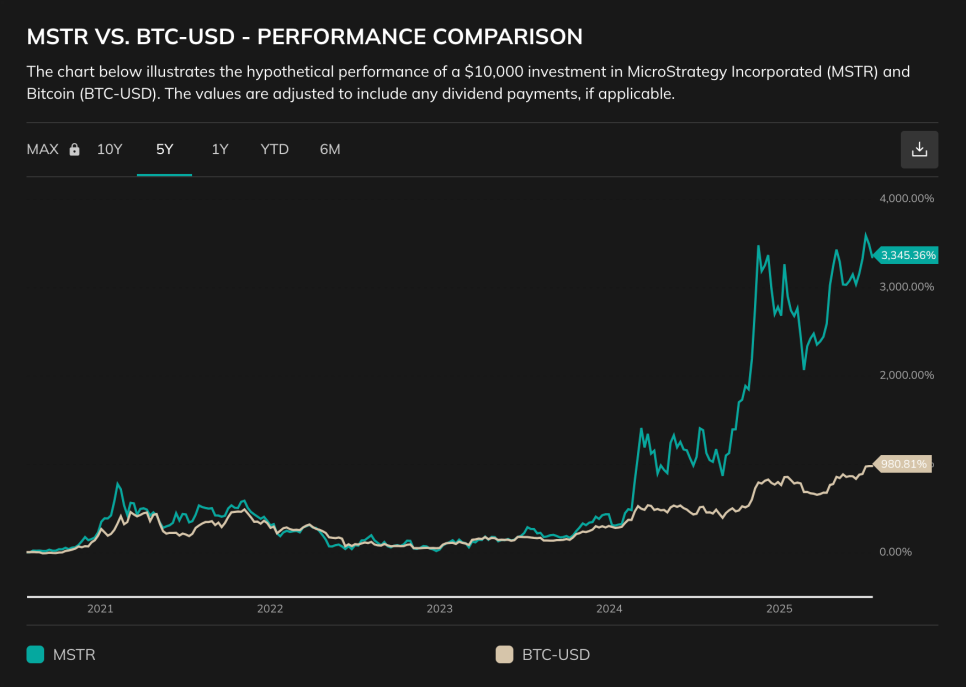The image size is (966, 687).
Task: Click the 0.00% y-axis label
Action: 896,552
